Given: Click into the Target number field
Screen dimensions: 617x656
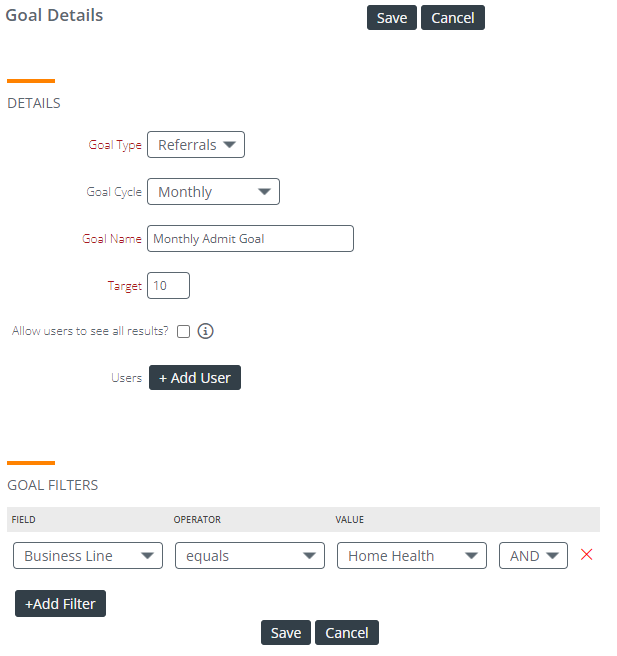Looking at the screenshot, I should tap(168, 285).
